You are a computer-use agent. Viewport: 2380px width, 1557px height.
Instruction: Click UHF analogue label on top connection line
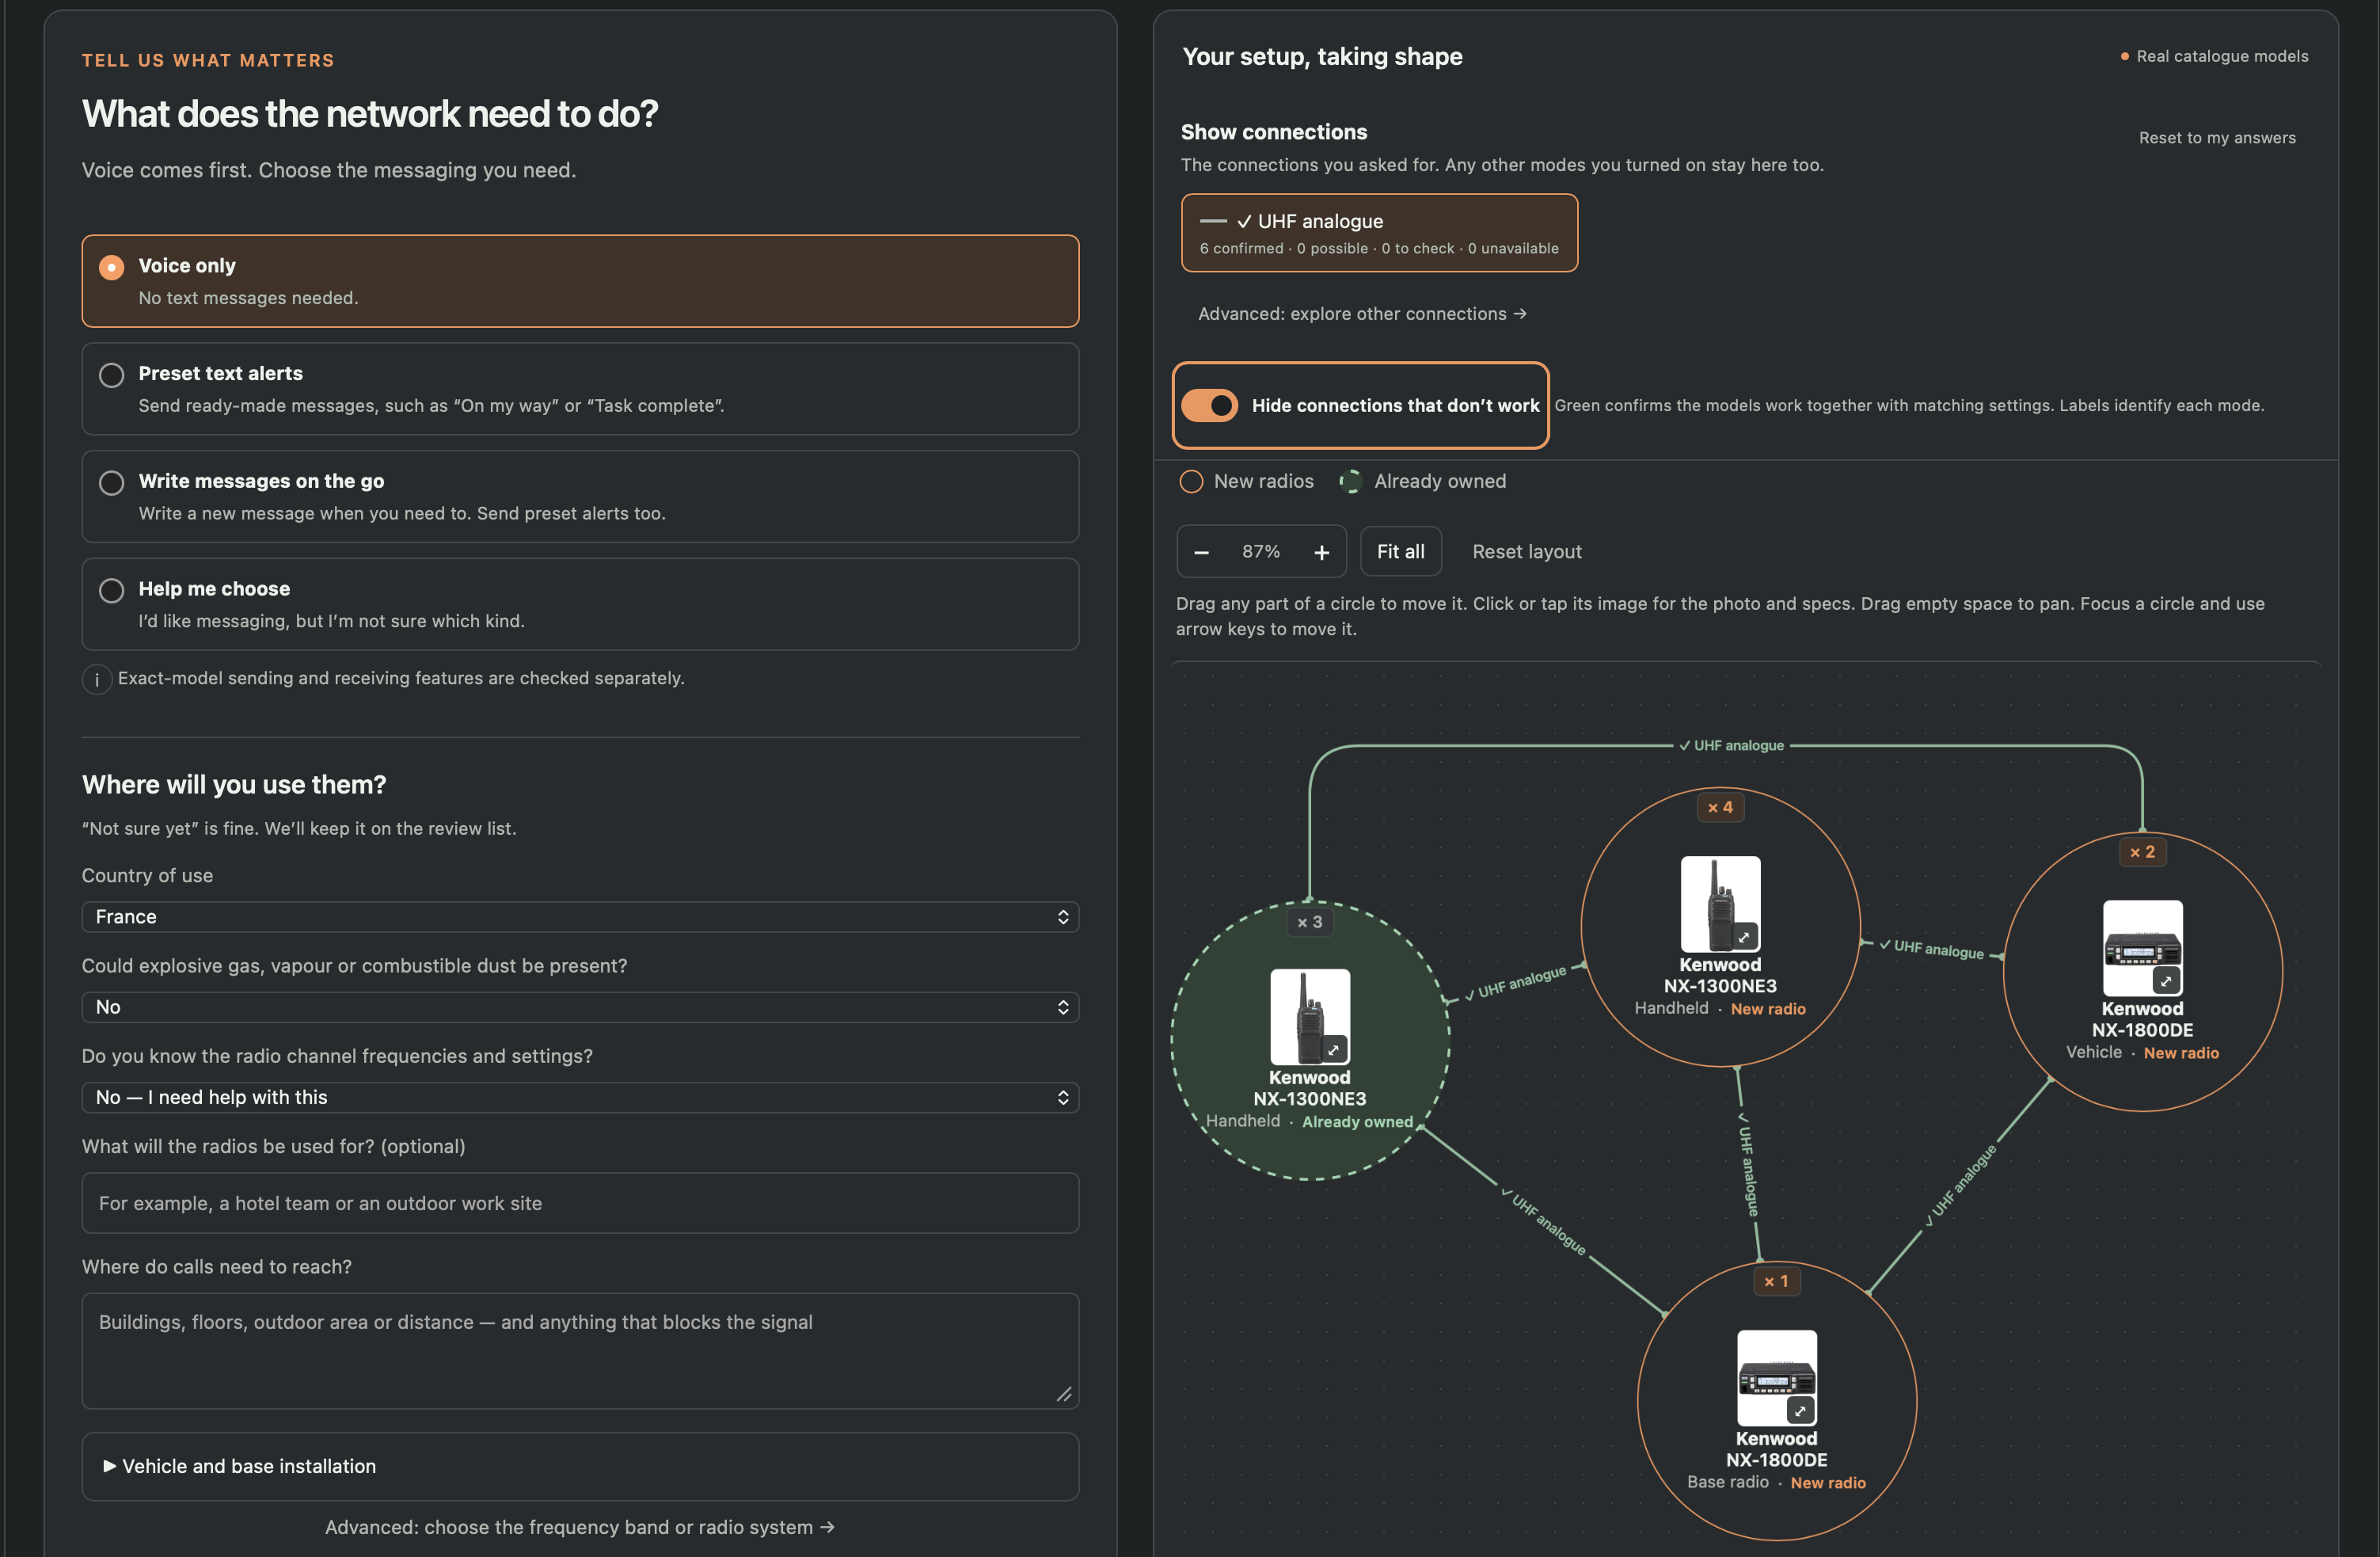click(1731, 746)
